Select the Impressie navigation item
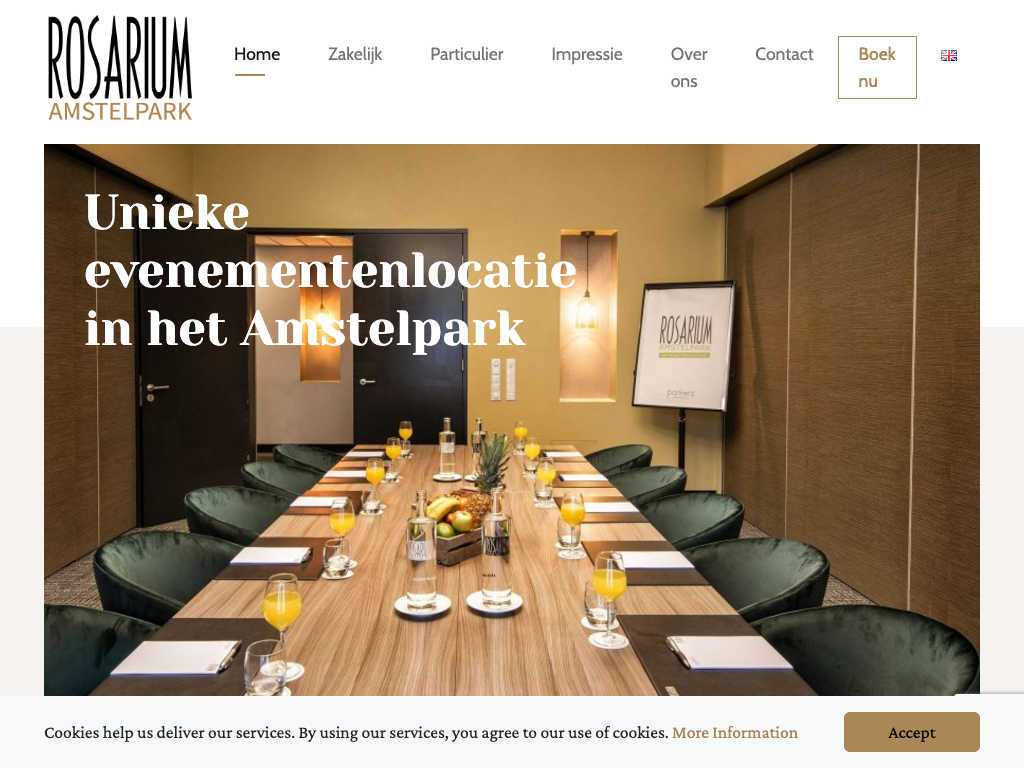This screenshot has width=1024, height=768. tap(586, 54)
